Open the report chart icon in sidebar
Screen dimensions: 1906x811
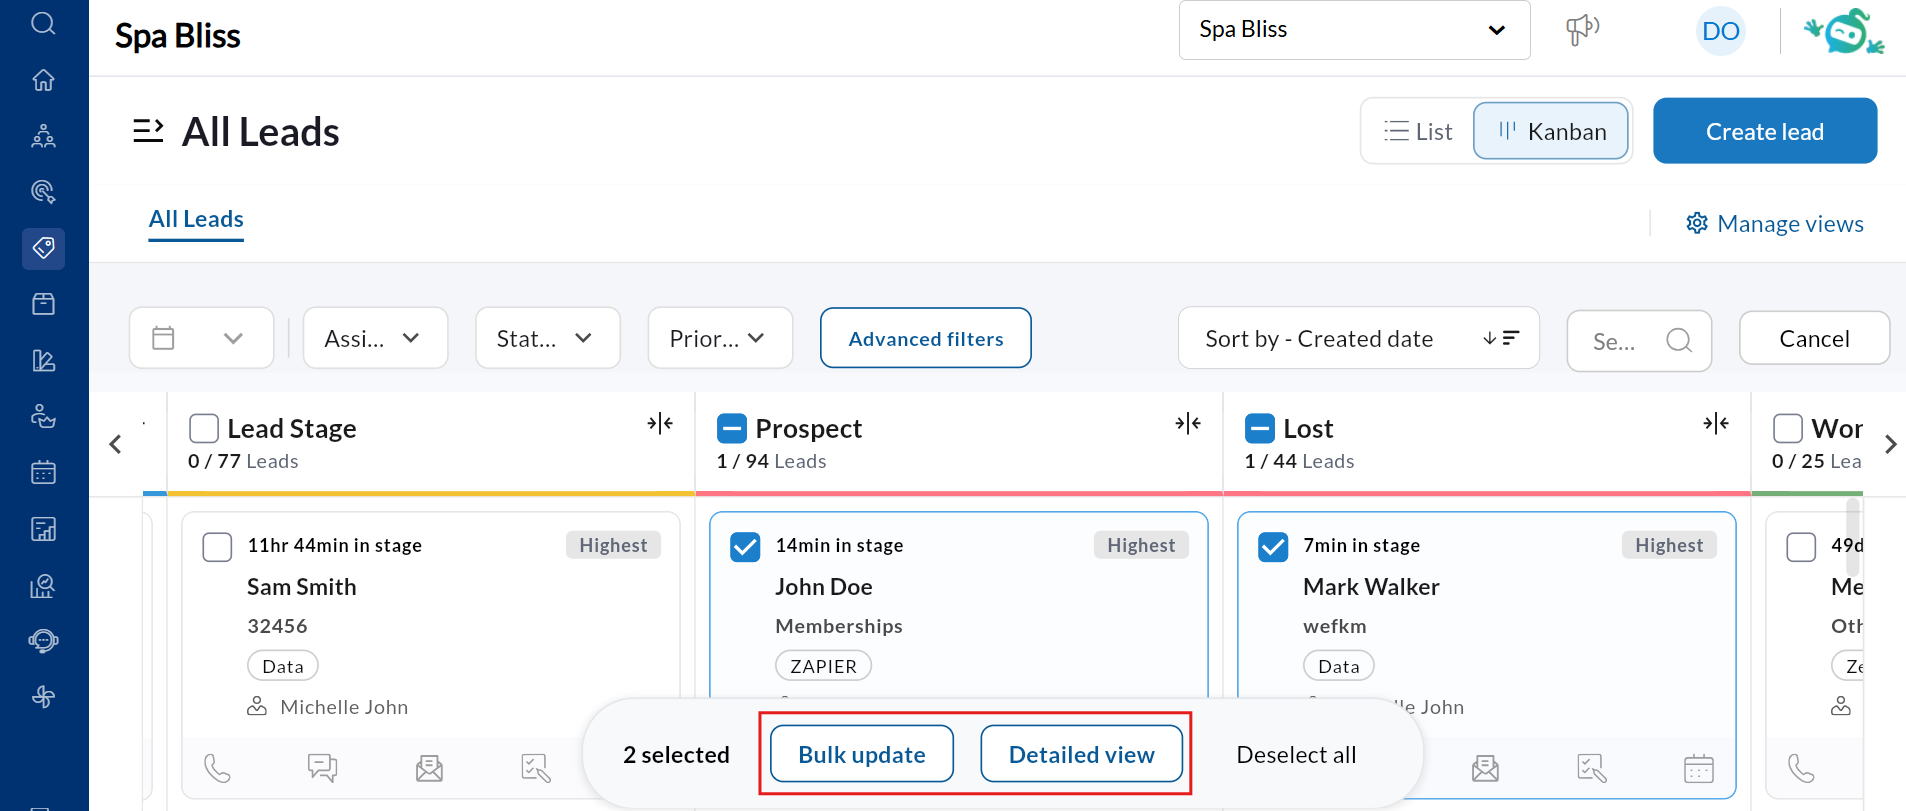point(43,529)
